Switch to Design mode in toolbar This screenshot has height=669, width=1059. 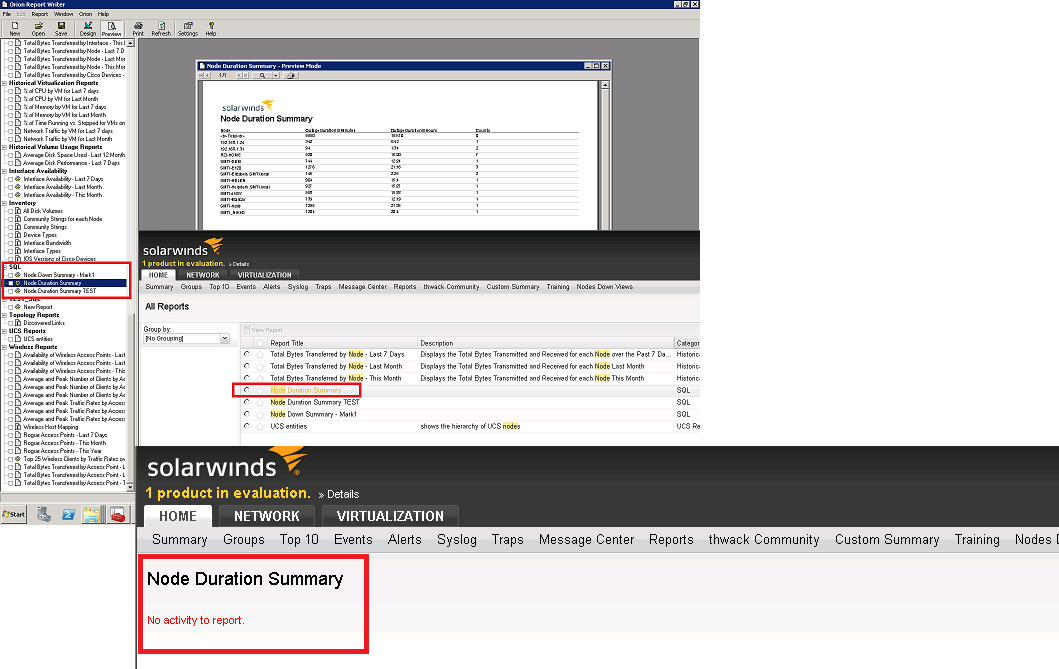click(x=88, y=28)
